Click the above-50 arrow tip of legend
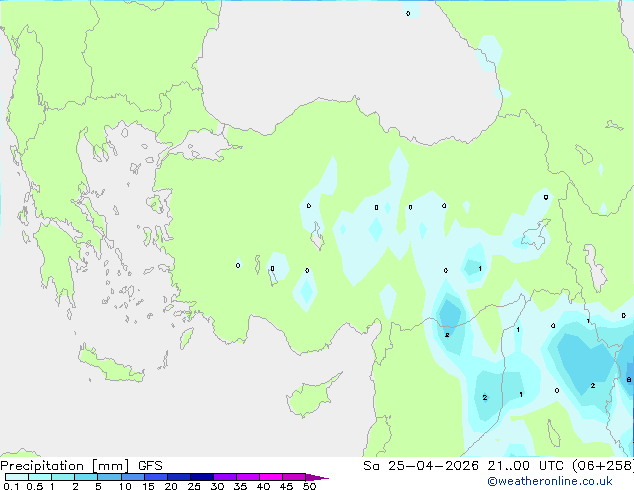Viewport: 634px width, 490px height. (317, 477)
